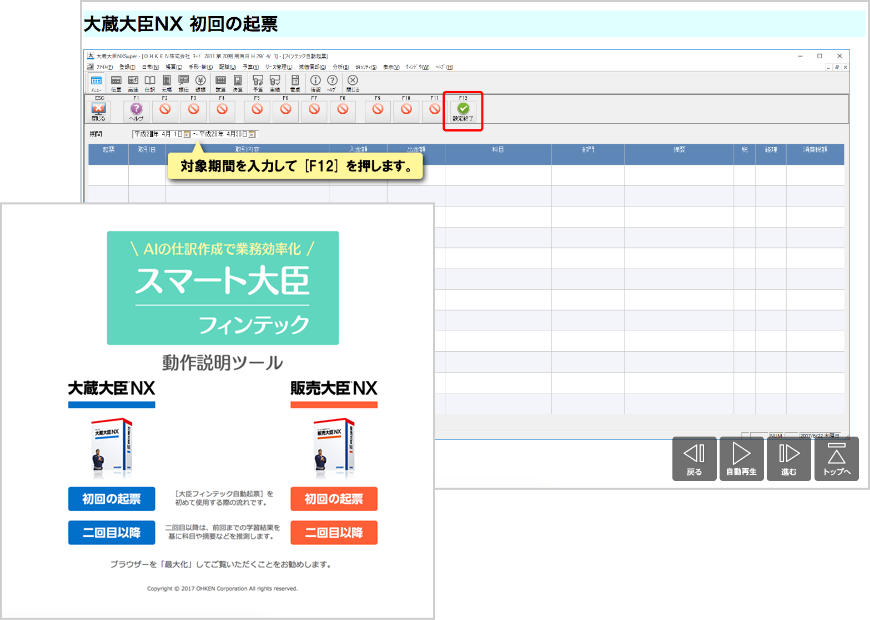Click the 大蔵大臣NX product box image
The height and width of the screenshot is (620, 870).
coord(112,447)
